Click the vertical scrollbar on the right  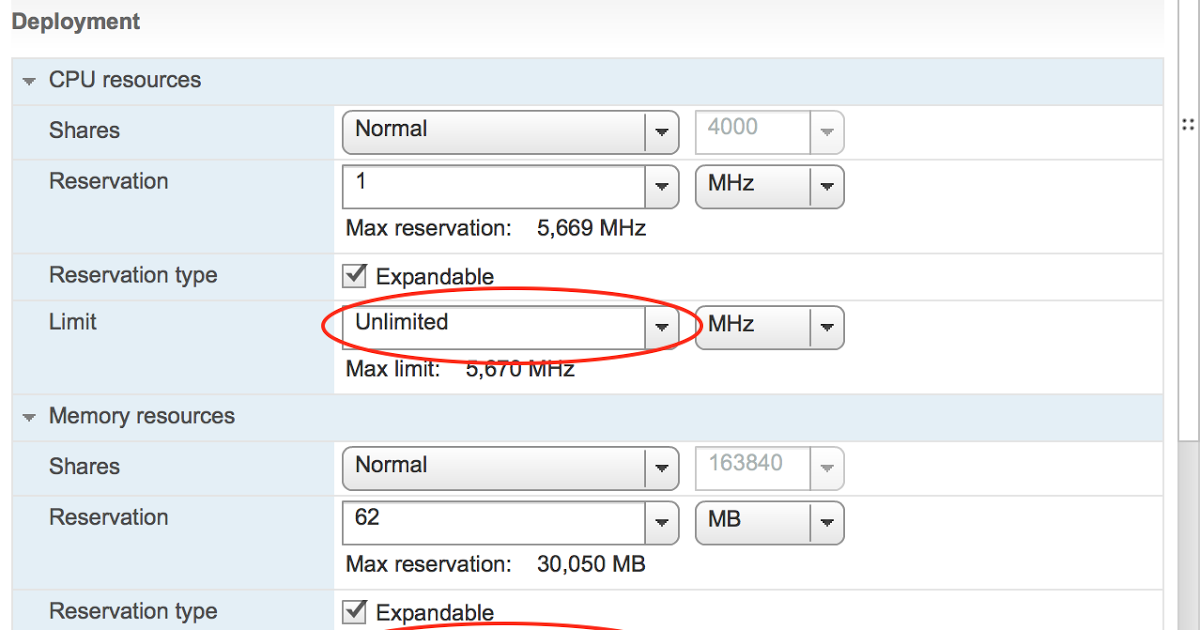click(1188, 300)
